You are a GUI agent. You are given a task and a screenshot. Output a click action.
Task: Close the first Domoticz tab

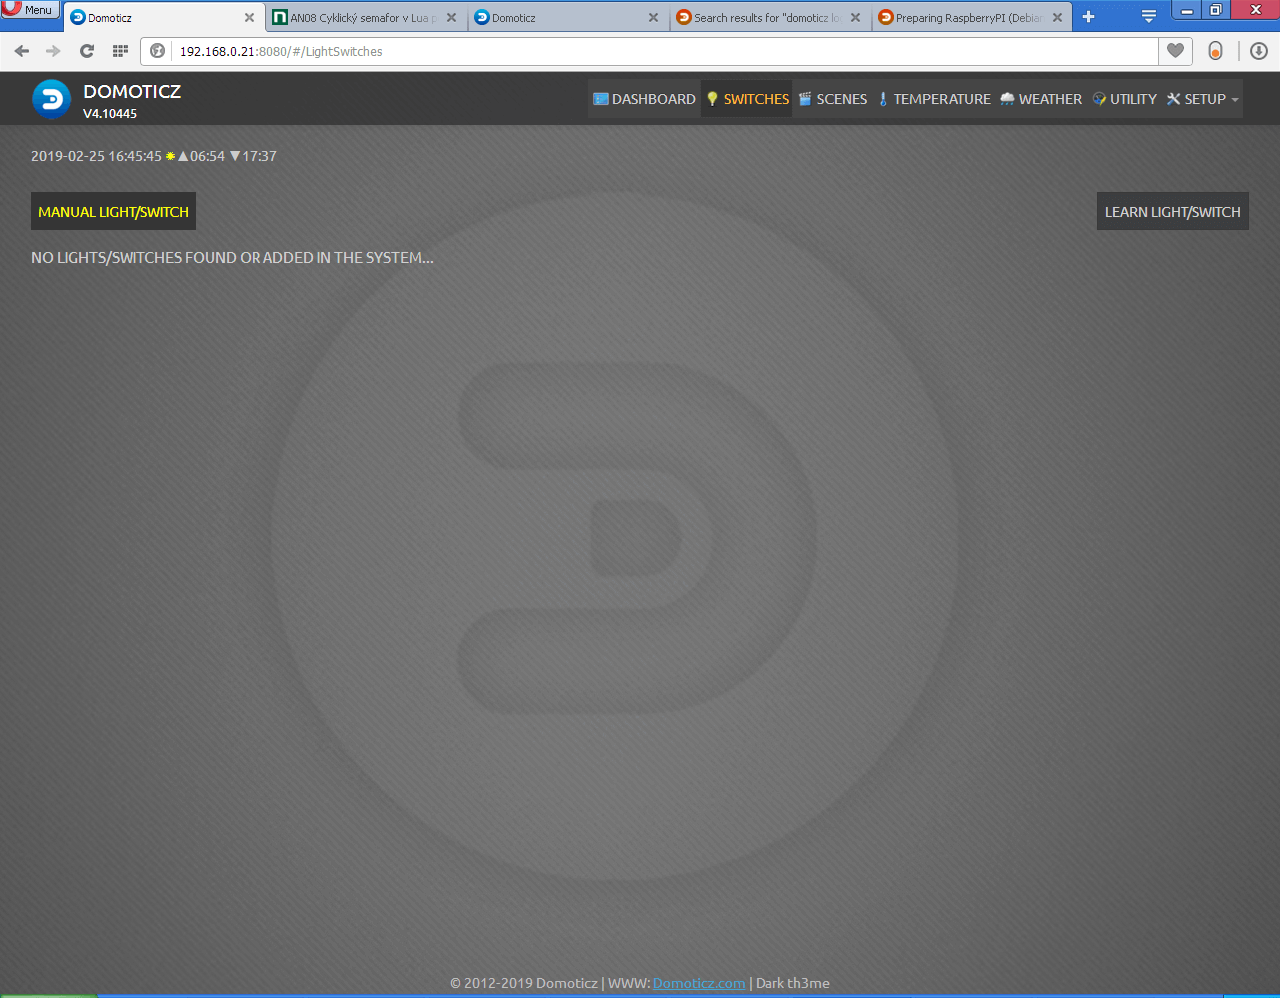coord(250,18)
